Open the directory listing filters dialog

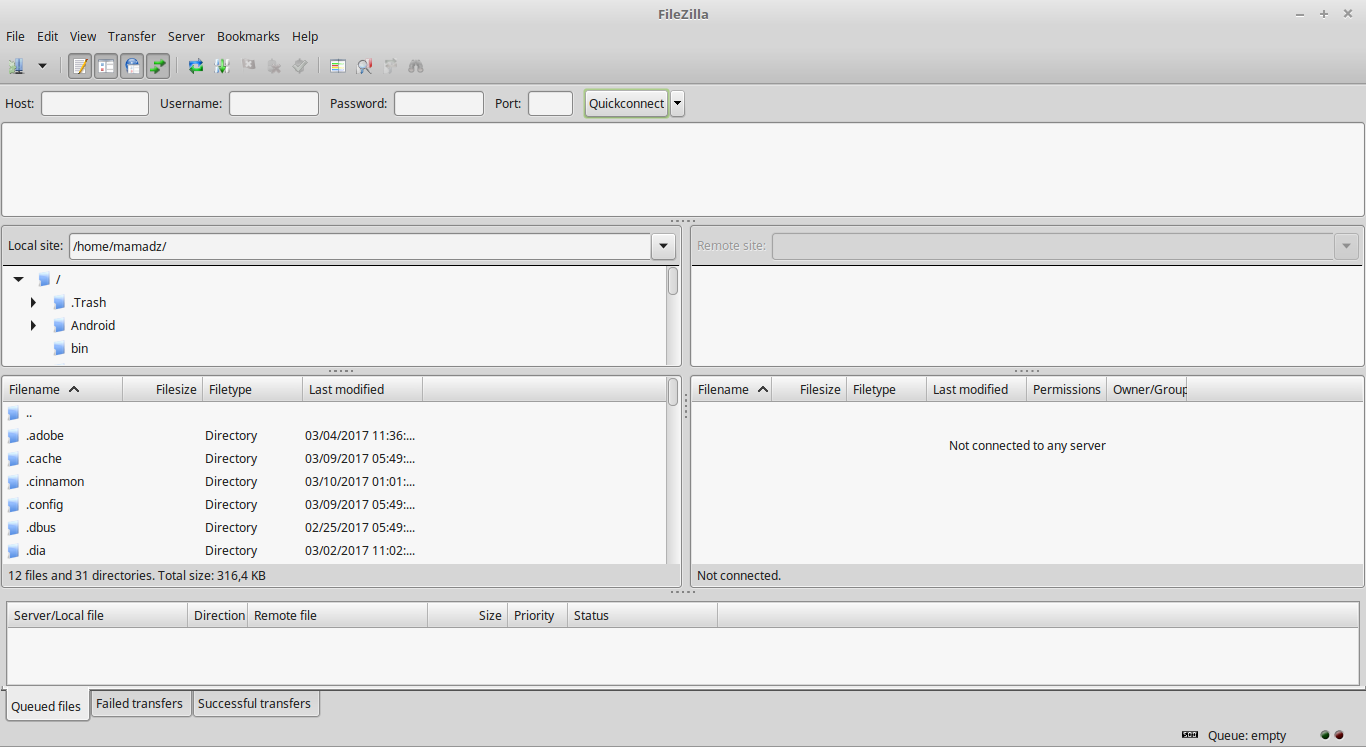click(338, 66)
